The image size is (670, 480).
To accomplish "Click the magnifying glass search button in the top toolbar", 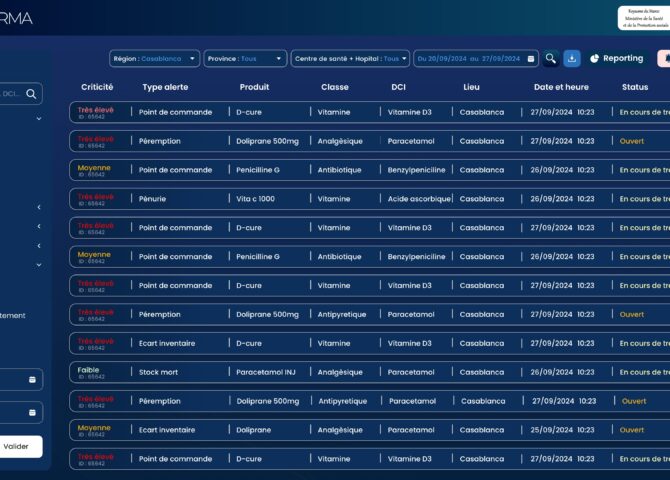I will coord(550,59).
